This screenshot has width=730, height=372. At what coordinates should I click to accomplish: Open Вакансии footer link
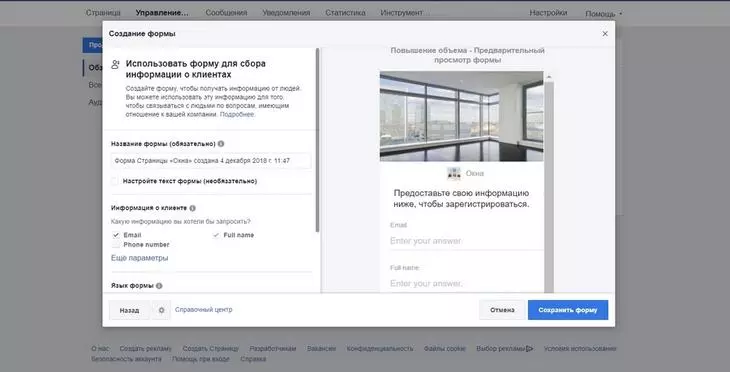(321, 348)
